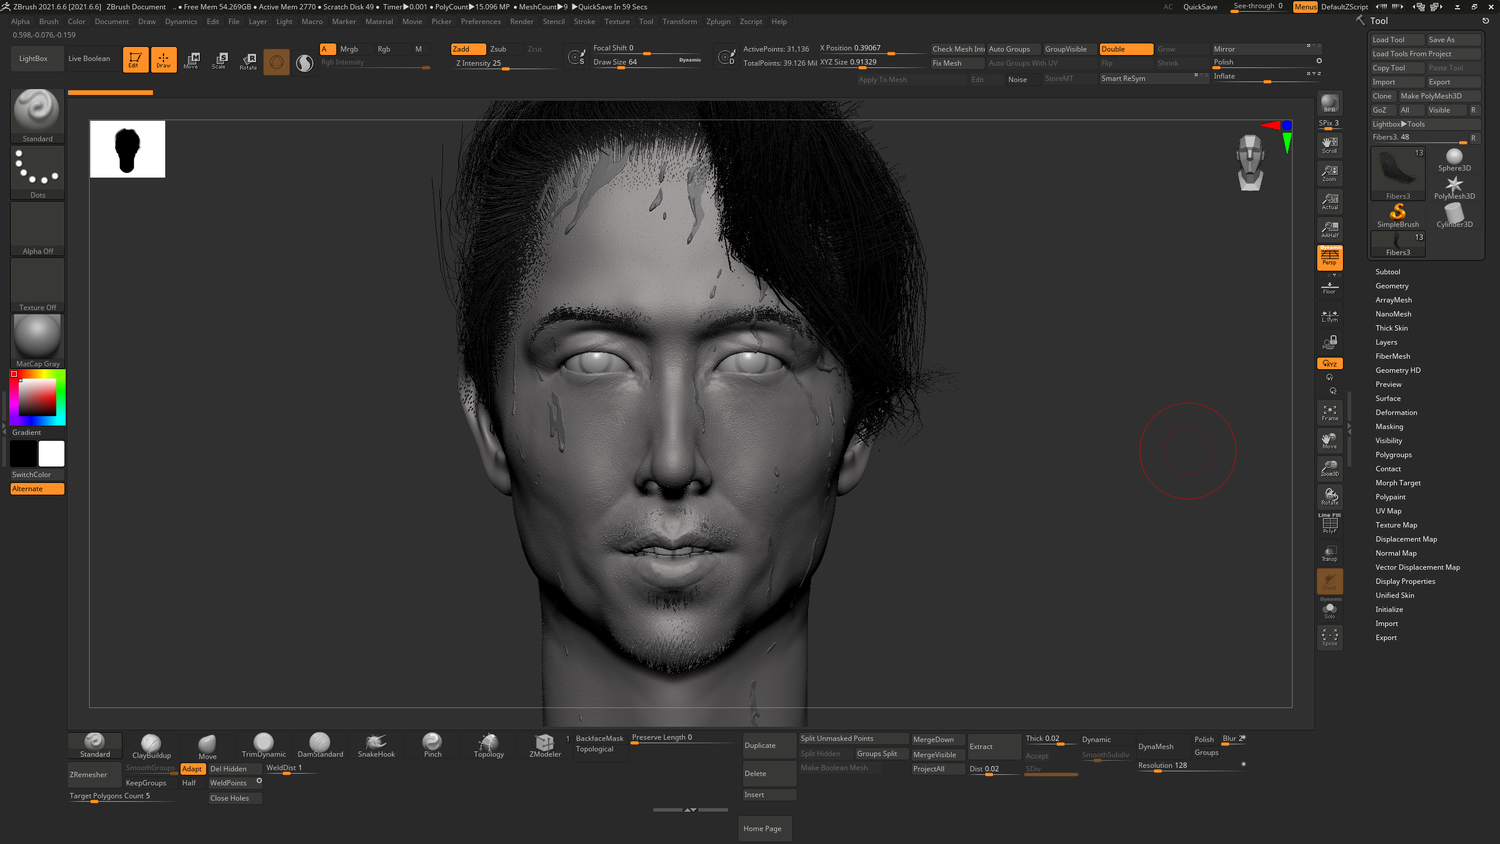
Task: Pick the TrimDynamic brush
Action: click(263, 745)
